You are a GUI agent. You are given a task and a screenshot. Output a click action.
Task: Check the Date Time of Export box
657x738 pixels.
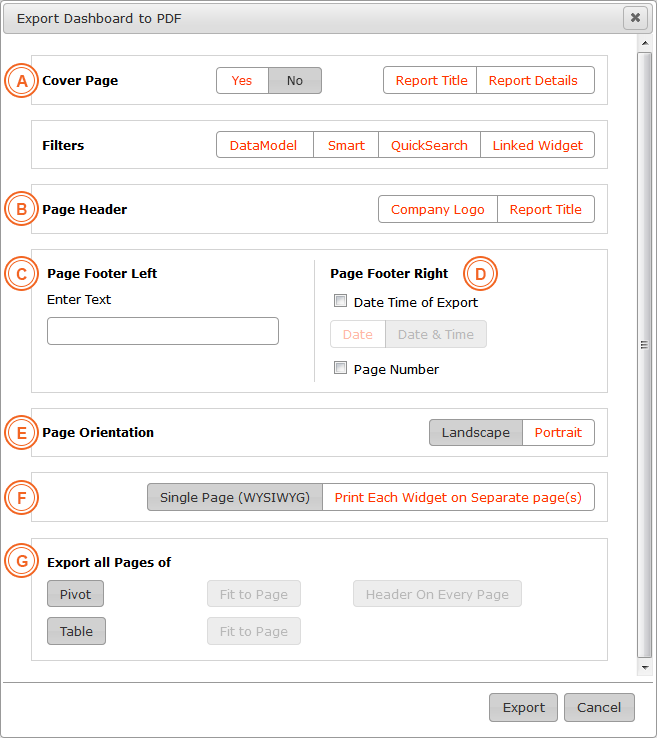[341, 301]
